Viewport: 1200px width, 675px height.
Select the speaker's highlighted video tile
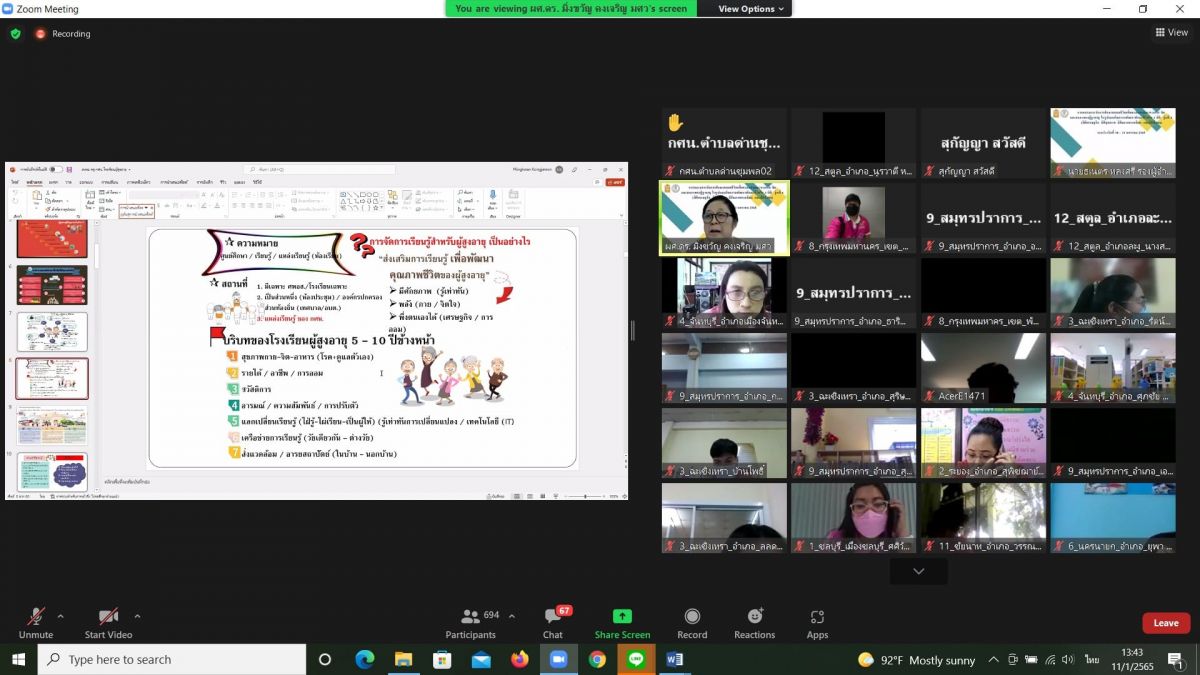tap(724, 218)
